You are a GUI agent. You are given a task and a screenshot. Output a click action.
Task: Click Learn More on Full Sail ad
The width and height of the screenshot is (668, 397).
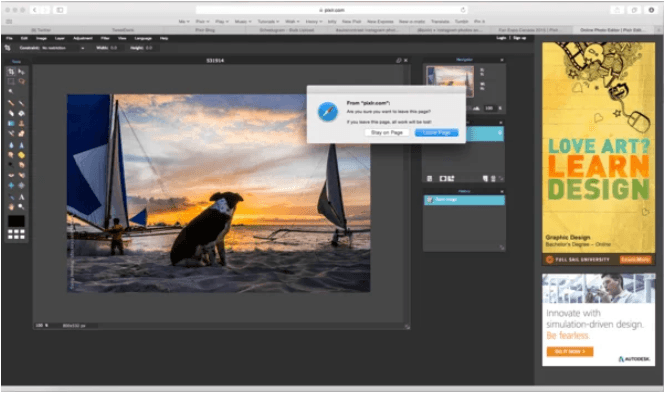pos(635,259)
